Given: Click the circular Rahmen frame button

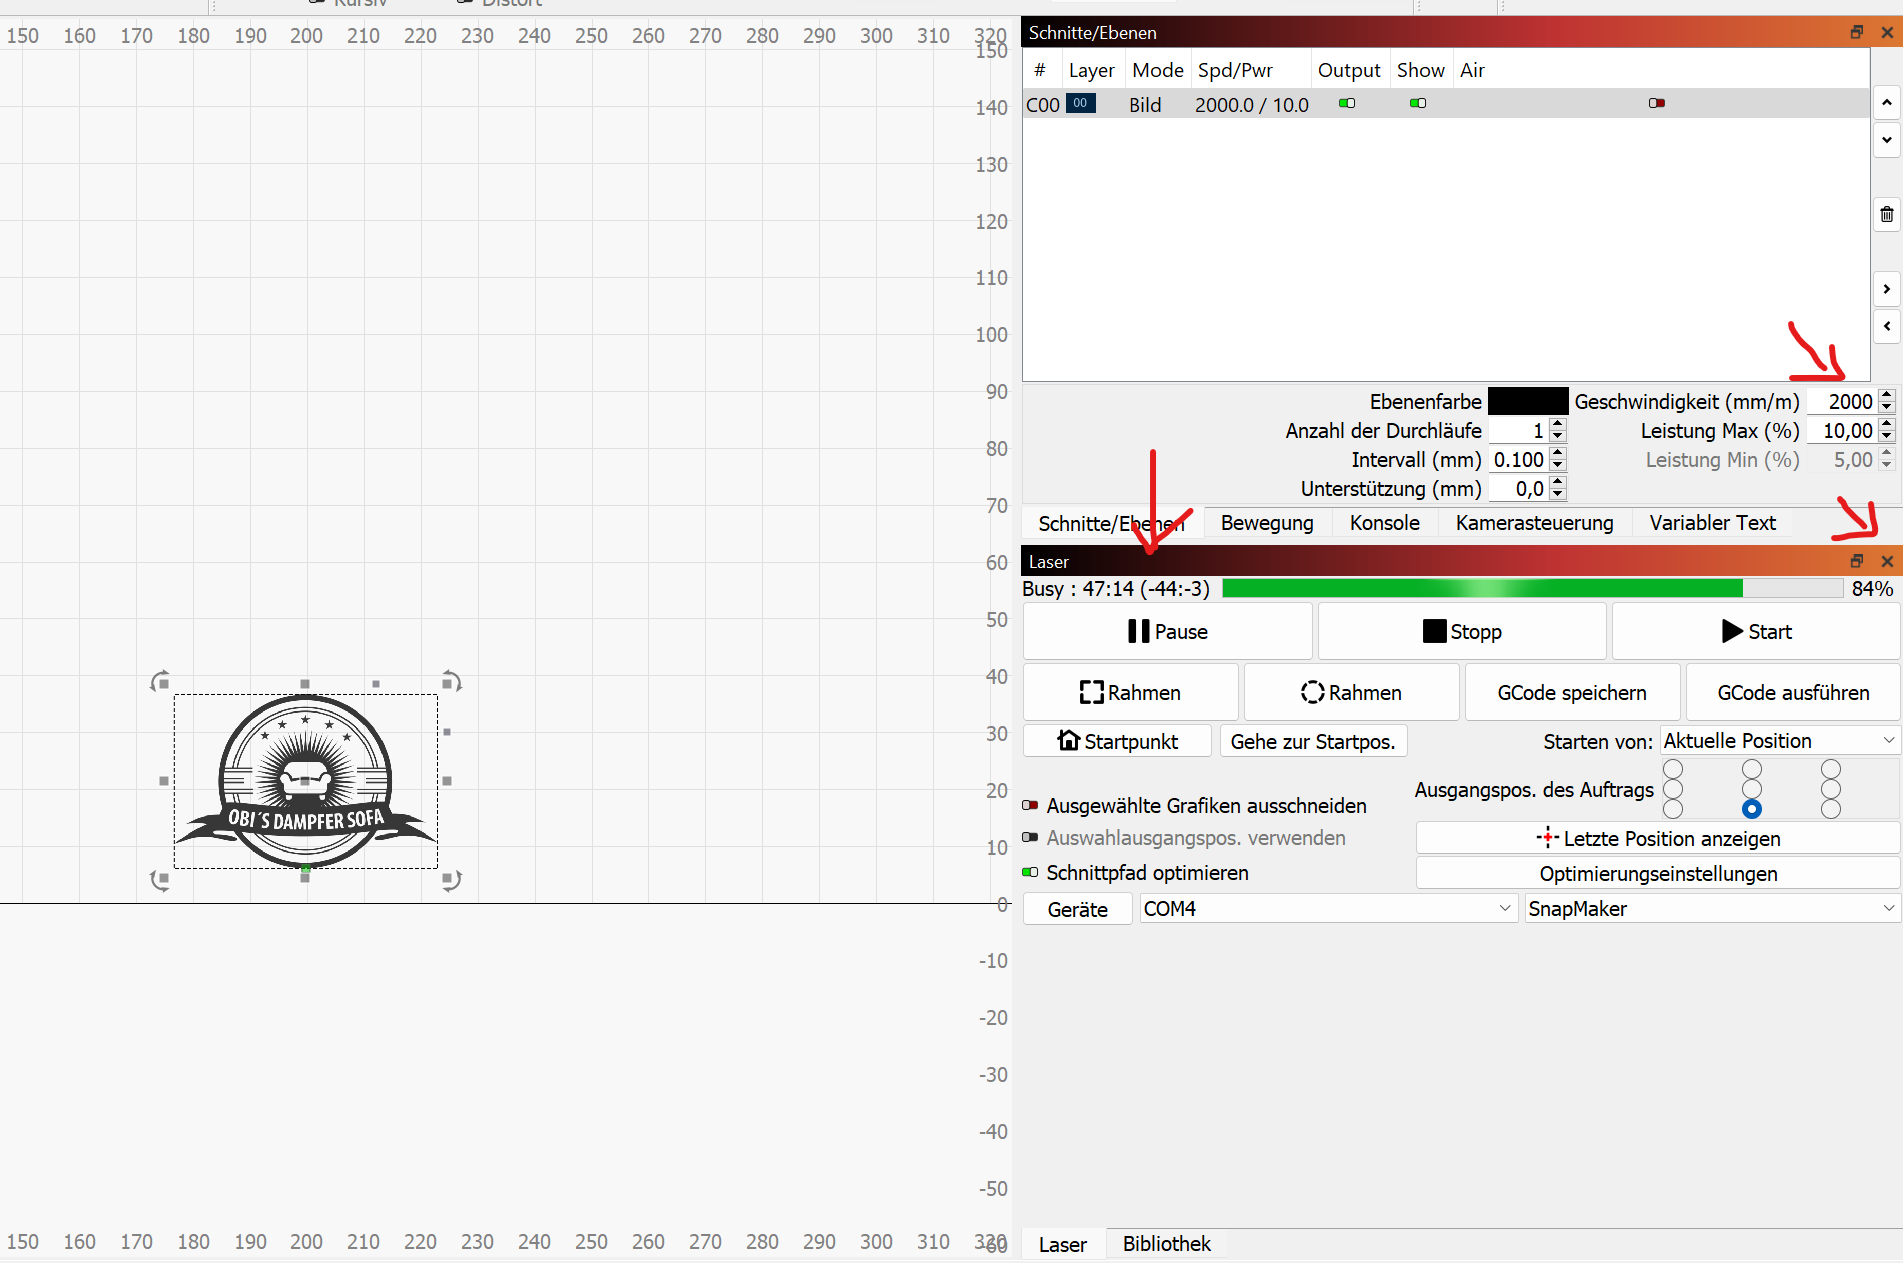Looking at the screenshot, I should 1351,692.
